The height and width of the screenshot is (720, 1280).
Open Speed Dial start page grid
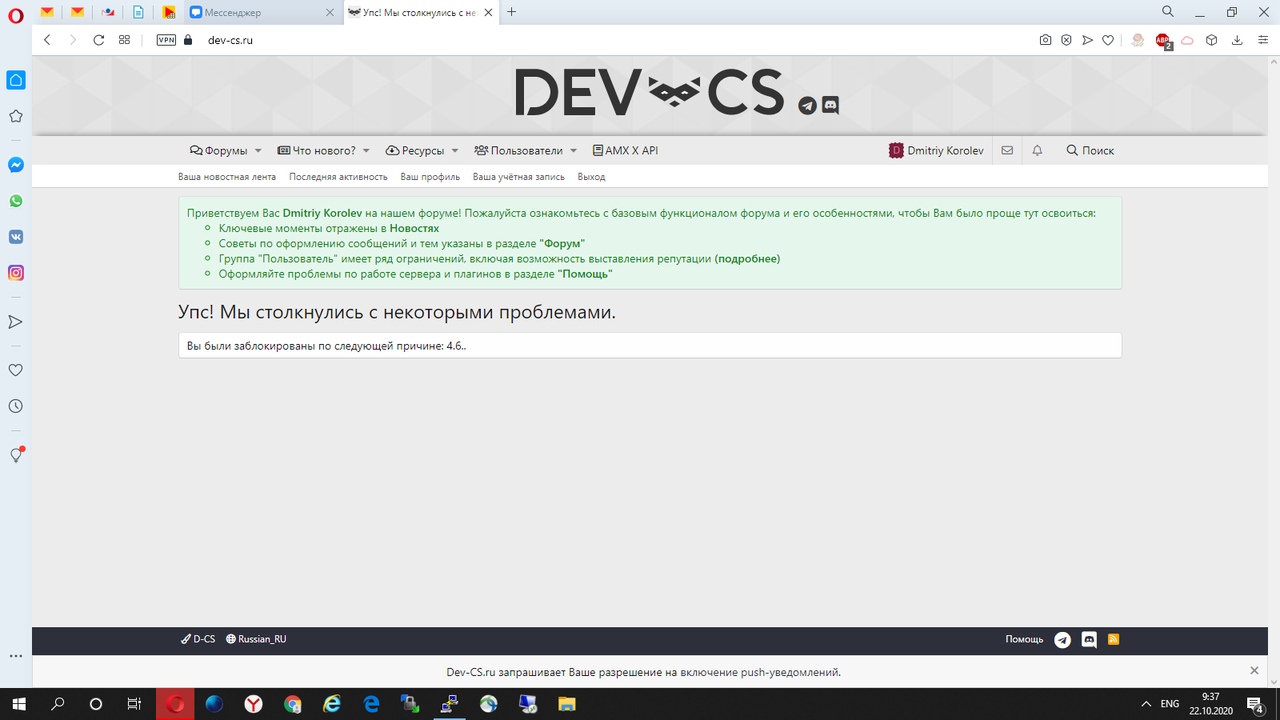click(x=124, y=40)
